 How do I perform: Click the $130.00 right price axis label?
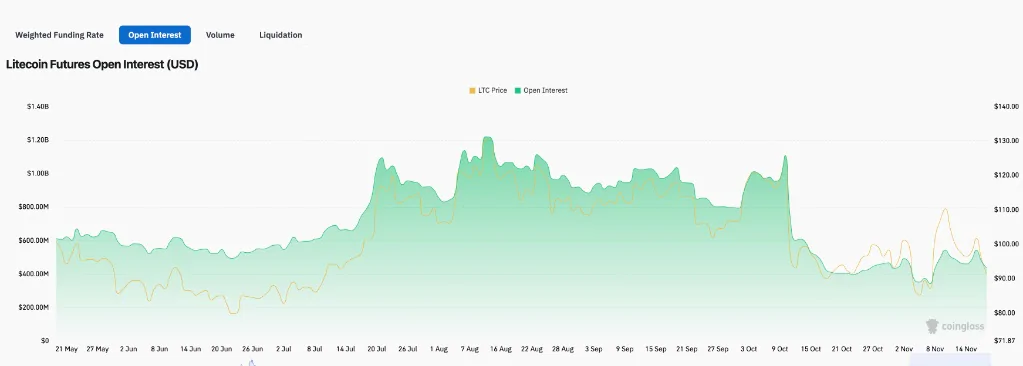(x=1006, y=141)
